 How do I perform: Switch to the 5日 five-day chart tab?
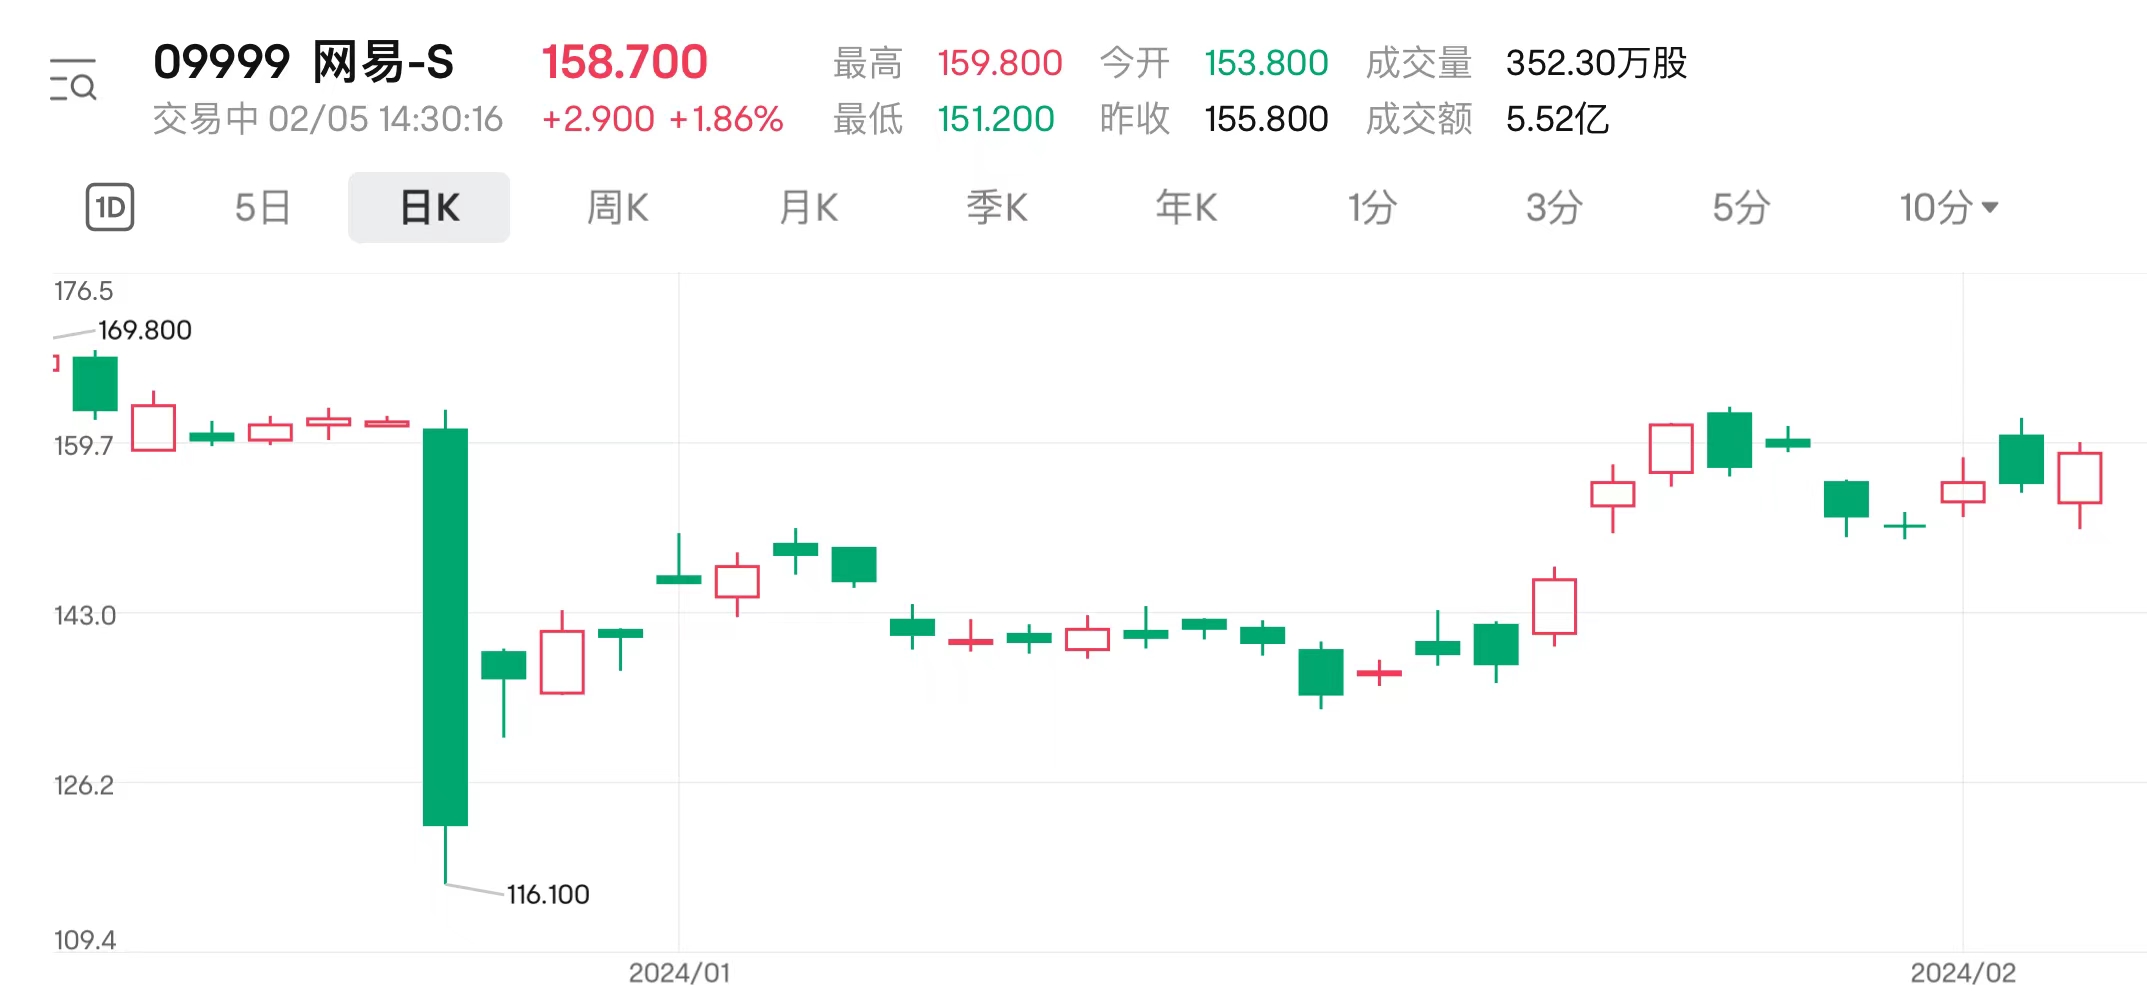click(262, 207)
